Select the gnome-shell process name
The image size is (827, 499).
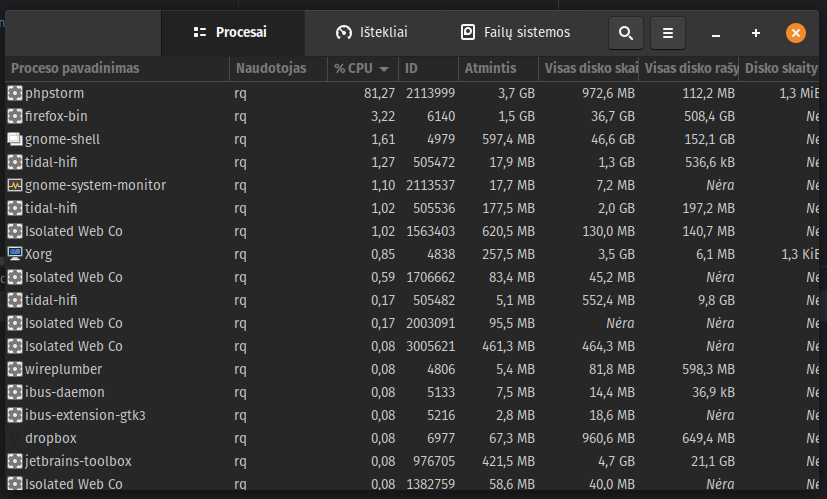pyautogui.click(x=62, y=140)
